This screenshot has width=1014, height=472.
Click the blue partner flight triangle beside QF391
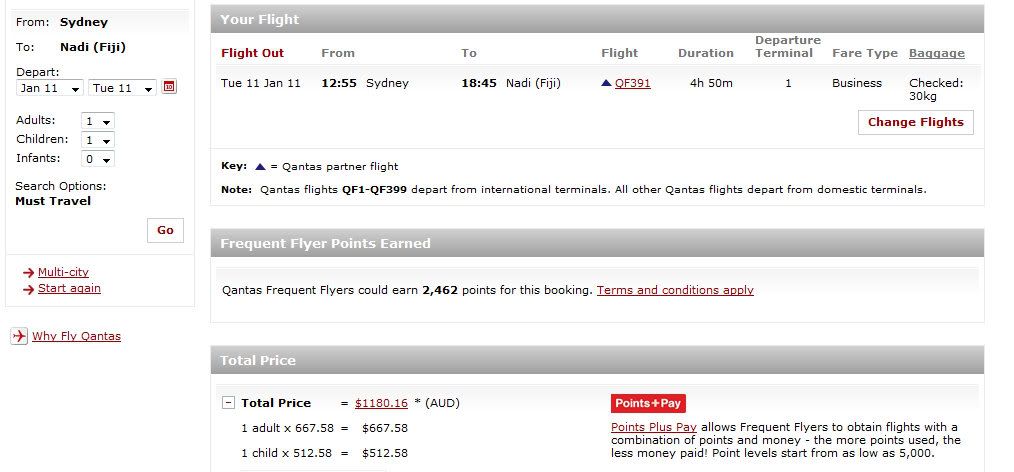[x=606, y=83]
